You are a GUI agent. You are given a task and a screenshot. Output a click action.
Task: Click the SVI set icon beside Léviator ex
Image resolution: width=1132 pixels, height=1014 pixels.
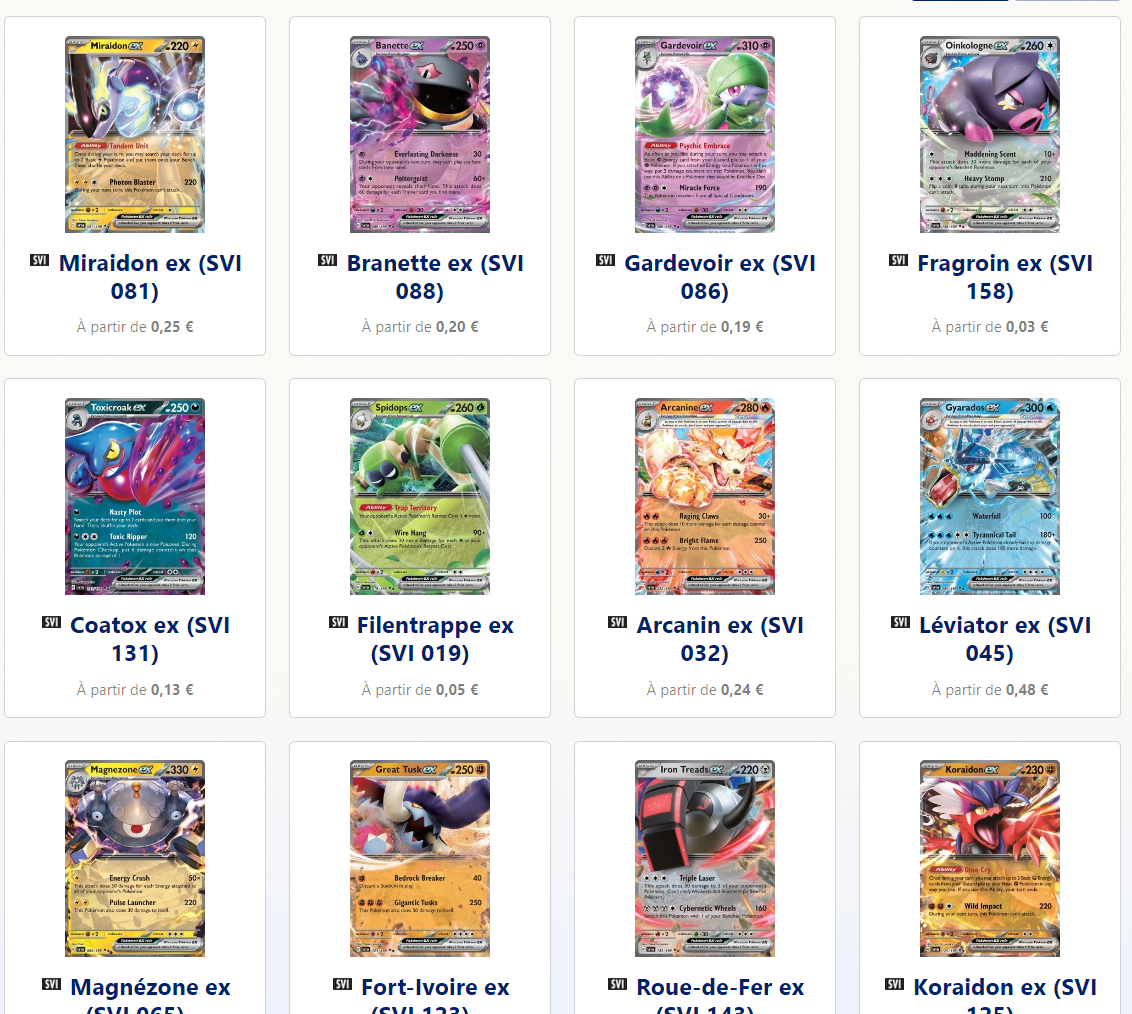click(900, 622)
